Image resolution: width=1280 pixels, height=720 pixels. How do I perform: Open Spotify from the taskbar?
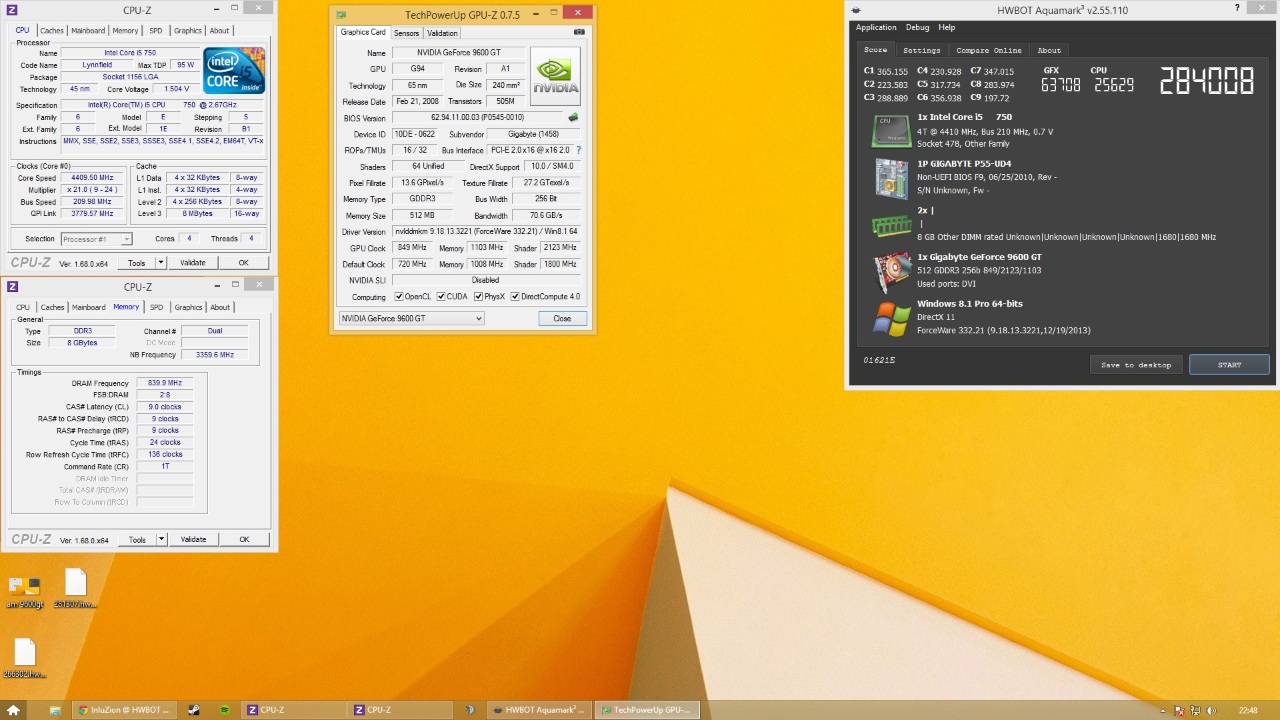pos(224,710)
